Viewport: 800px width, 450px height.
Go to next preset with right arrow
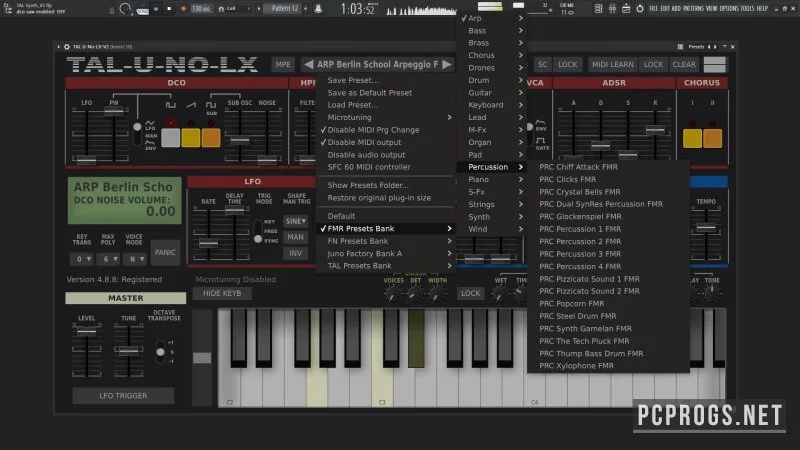[x=447, y=64]
